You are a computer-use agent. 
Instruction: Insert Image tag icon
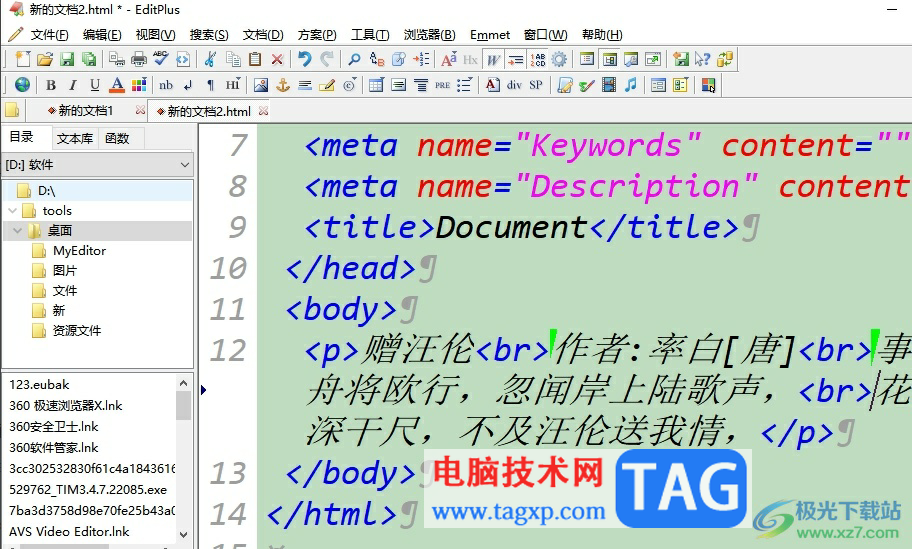click(x=261, y=85)
